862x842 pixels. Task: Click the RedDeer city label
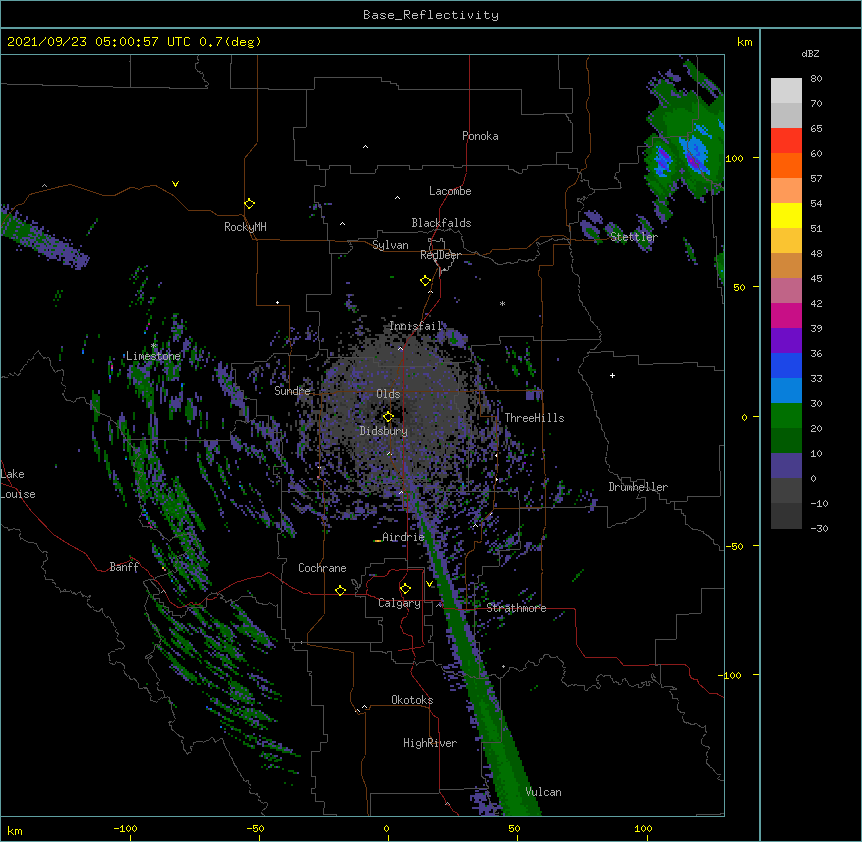click(440, 255)
